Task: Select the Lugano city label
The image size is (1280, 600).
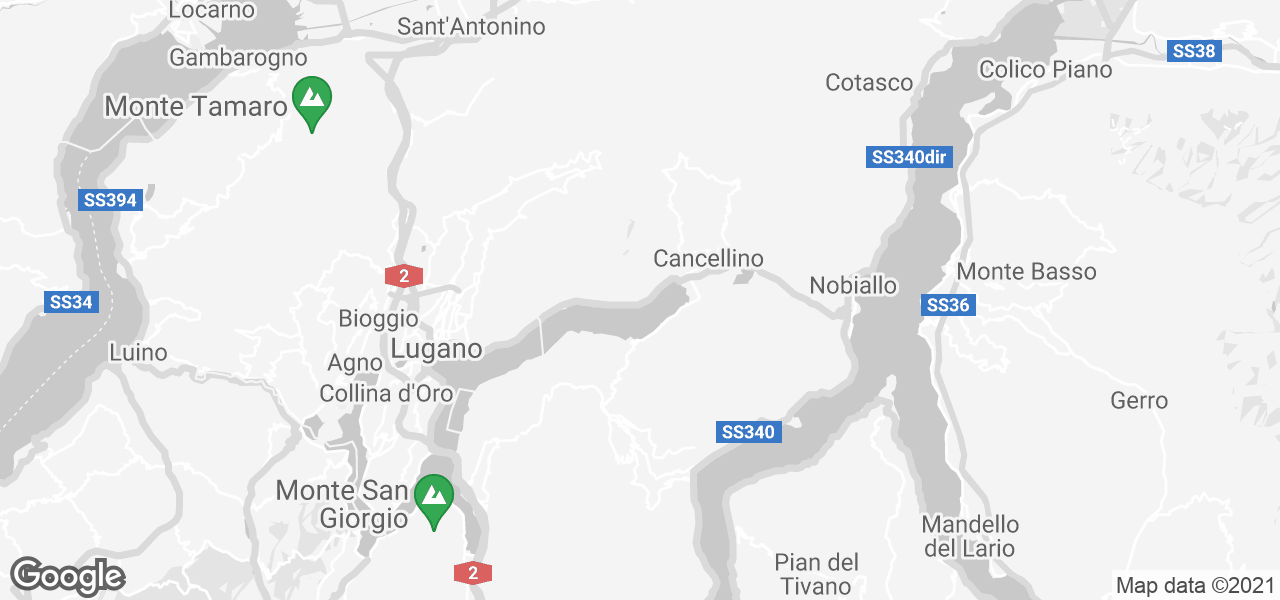Action: [x=437, y=349]
